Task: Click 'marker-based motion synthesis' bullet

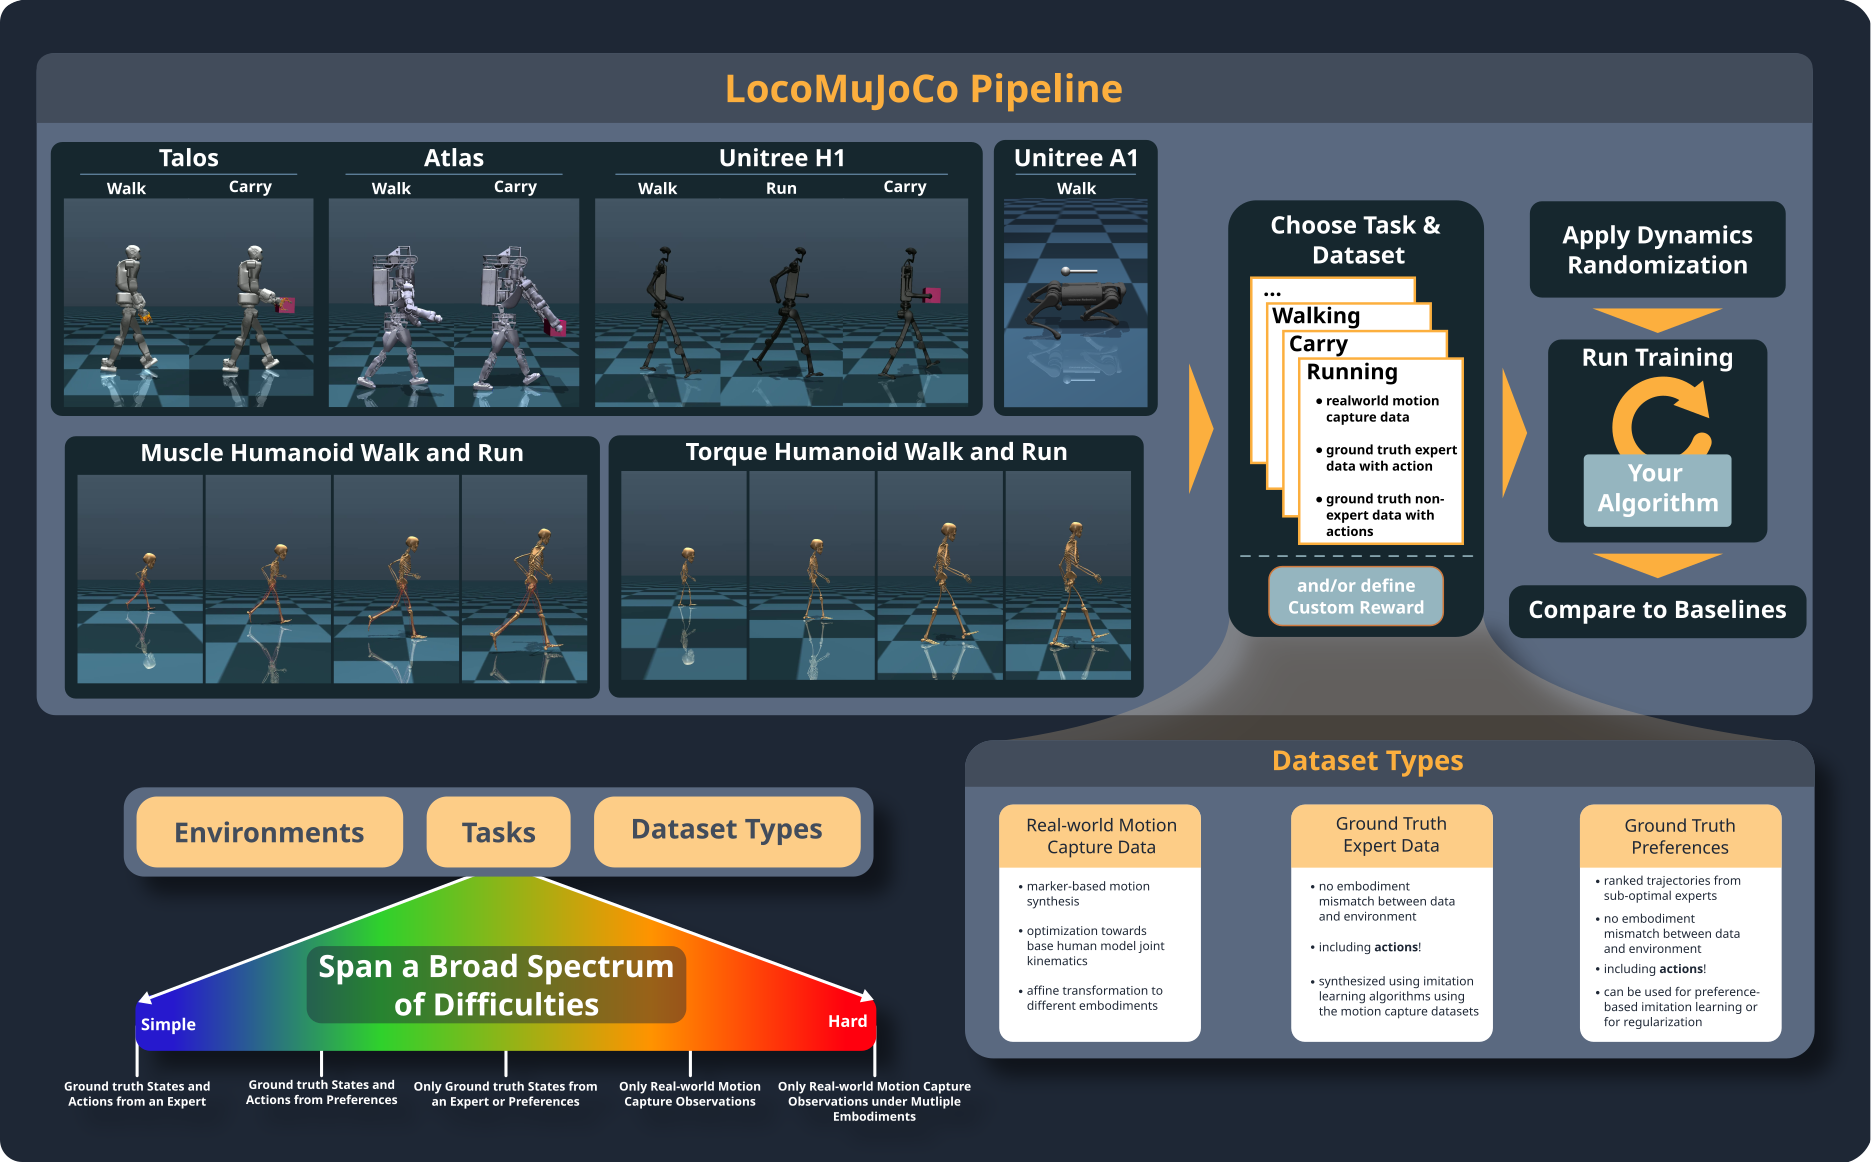Action: point(1086,894)
